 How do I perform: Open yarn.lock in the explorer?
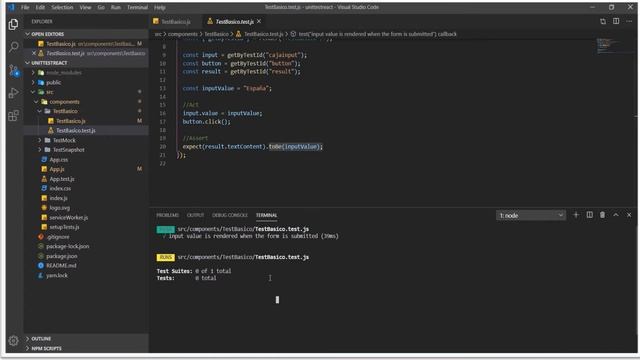[86, 275]
